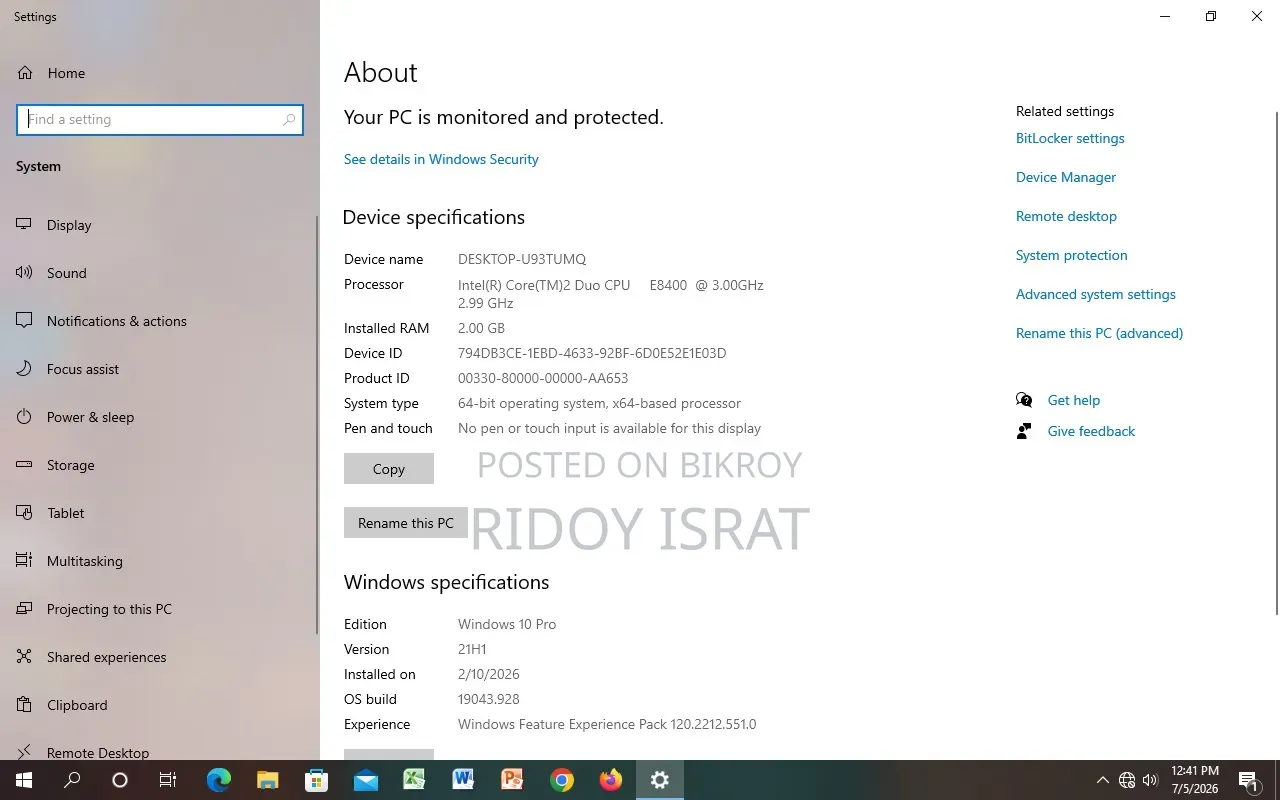
Task: Open Multitasking icon in sidebar
Action: coord(25,561)
